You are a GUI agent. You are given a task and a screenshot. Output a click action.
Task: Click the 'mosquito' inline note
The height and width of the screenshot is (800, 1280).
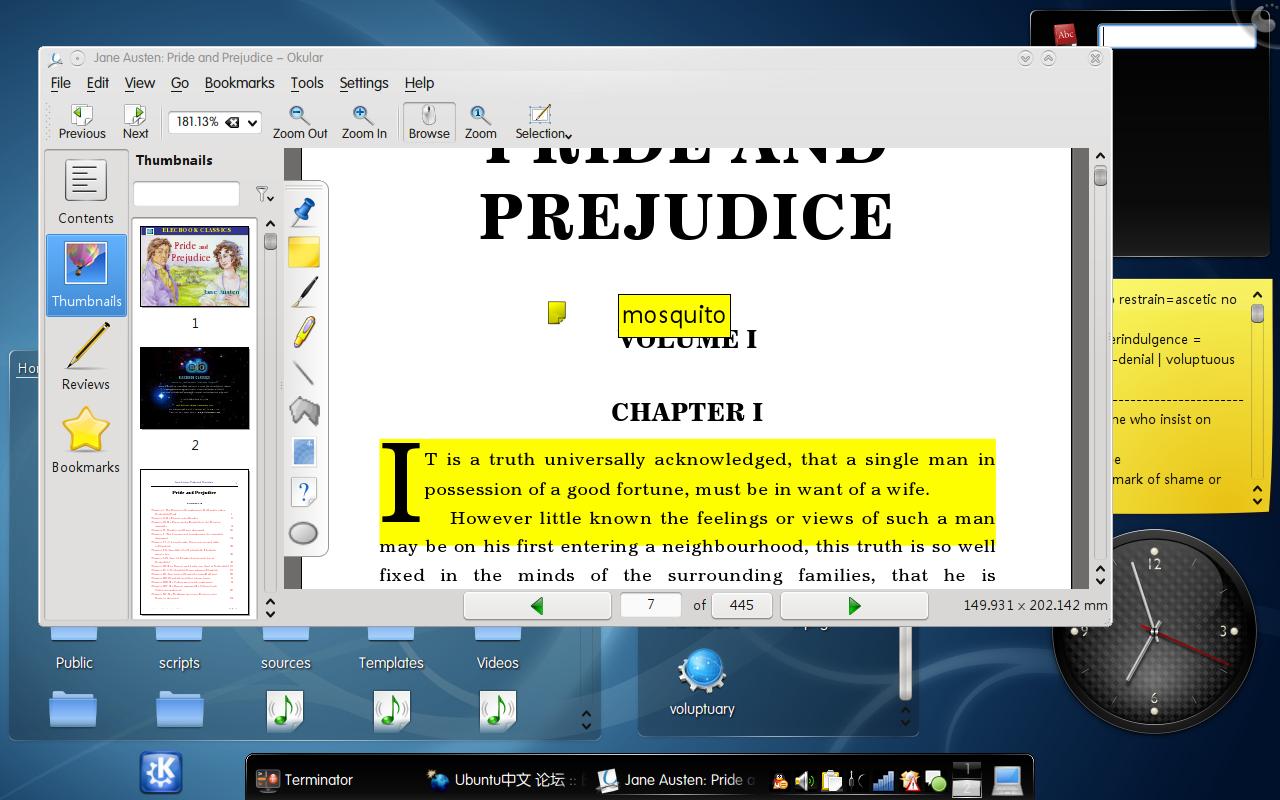[x=674, y=315]
